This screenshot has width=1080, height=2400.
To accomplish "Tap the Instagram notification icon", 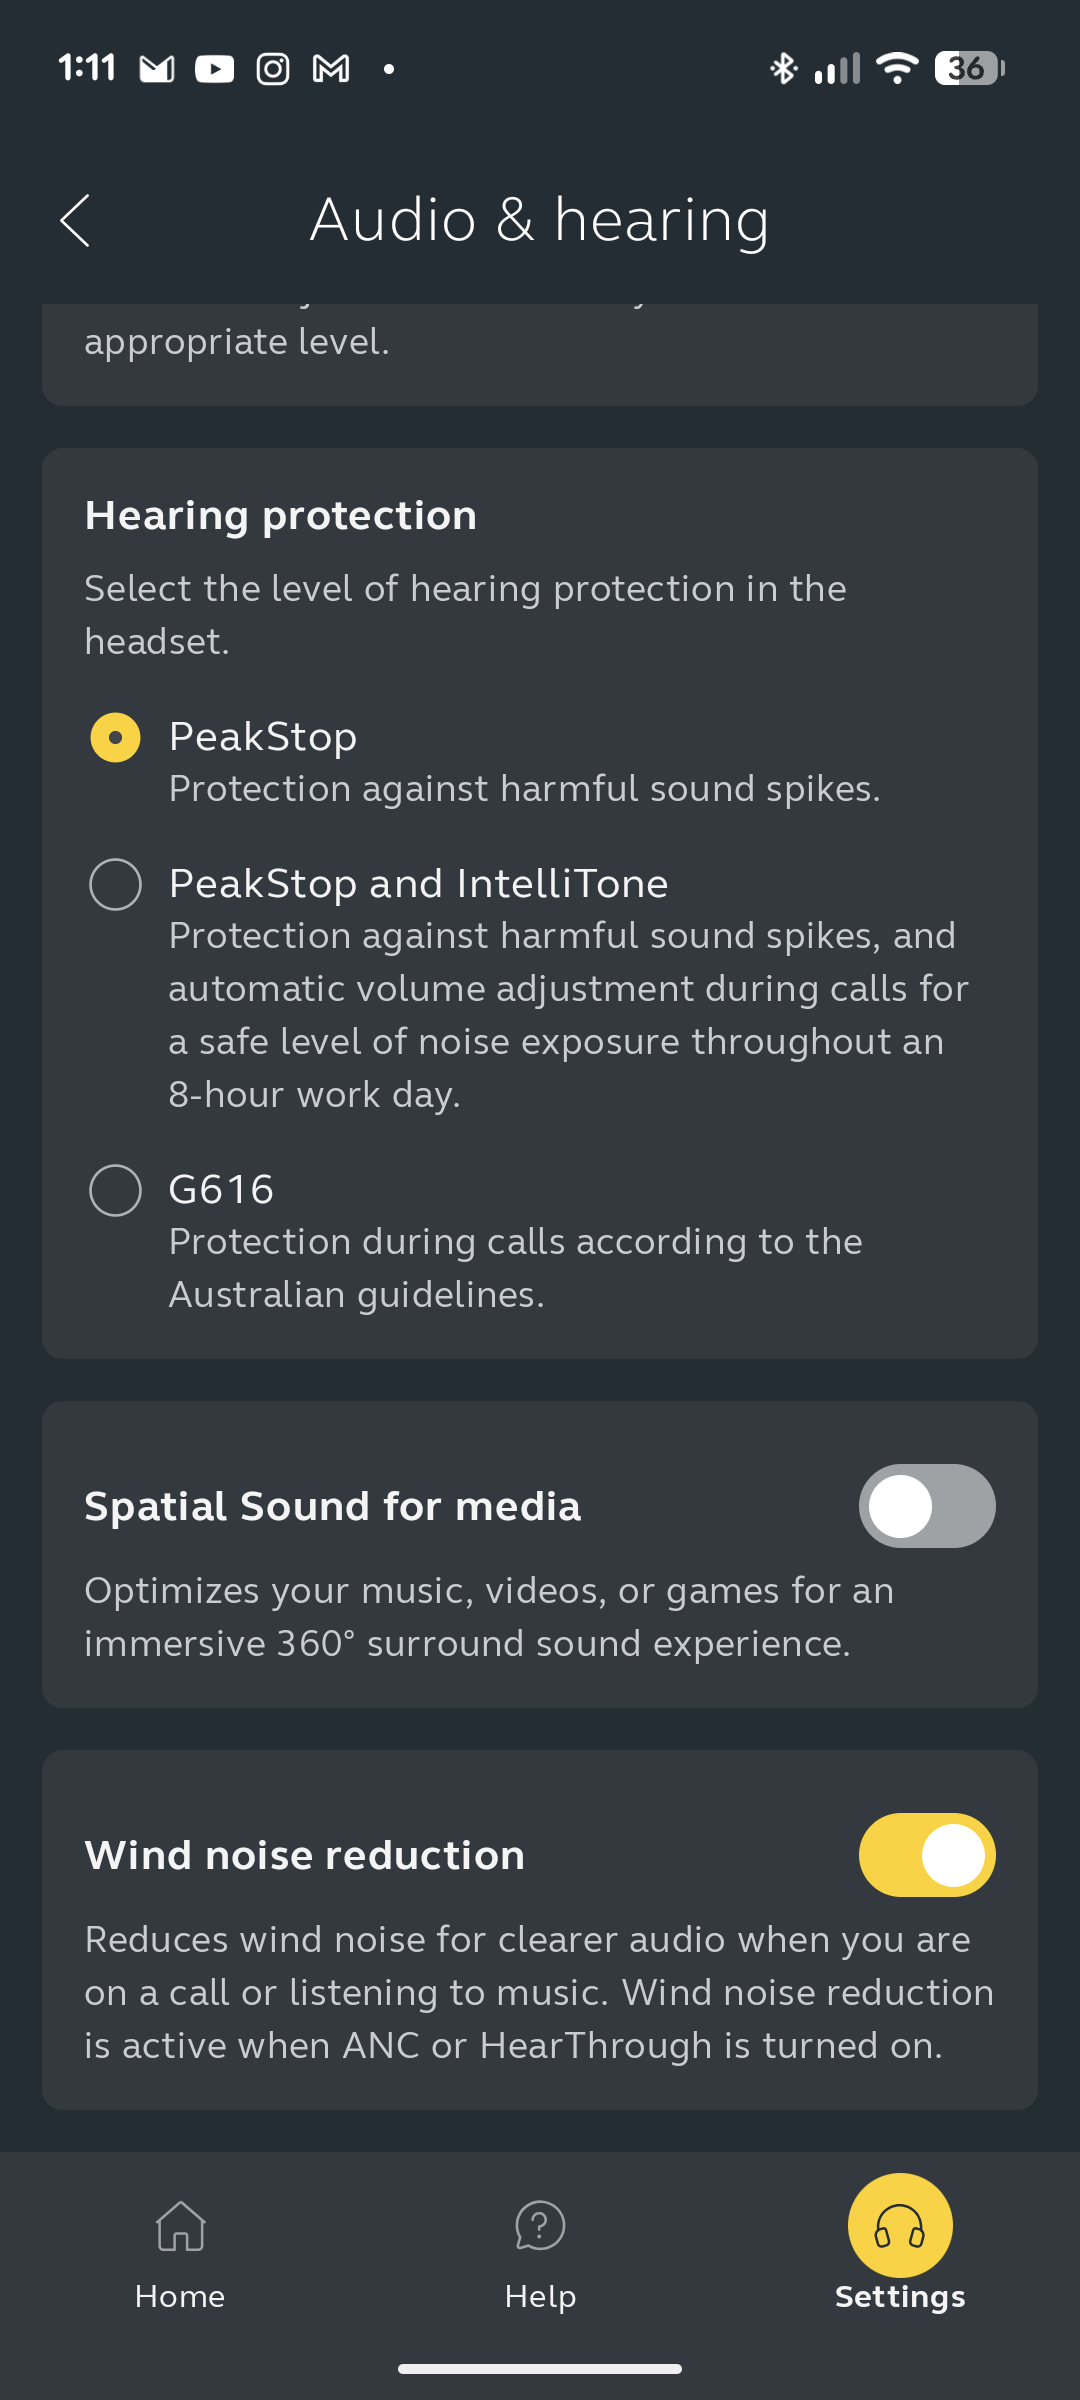I will pos(273,68).
